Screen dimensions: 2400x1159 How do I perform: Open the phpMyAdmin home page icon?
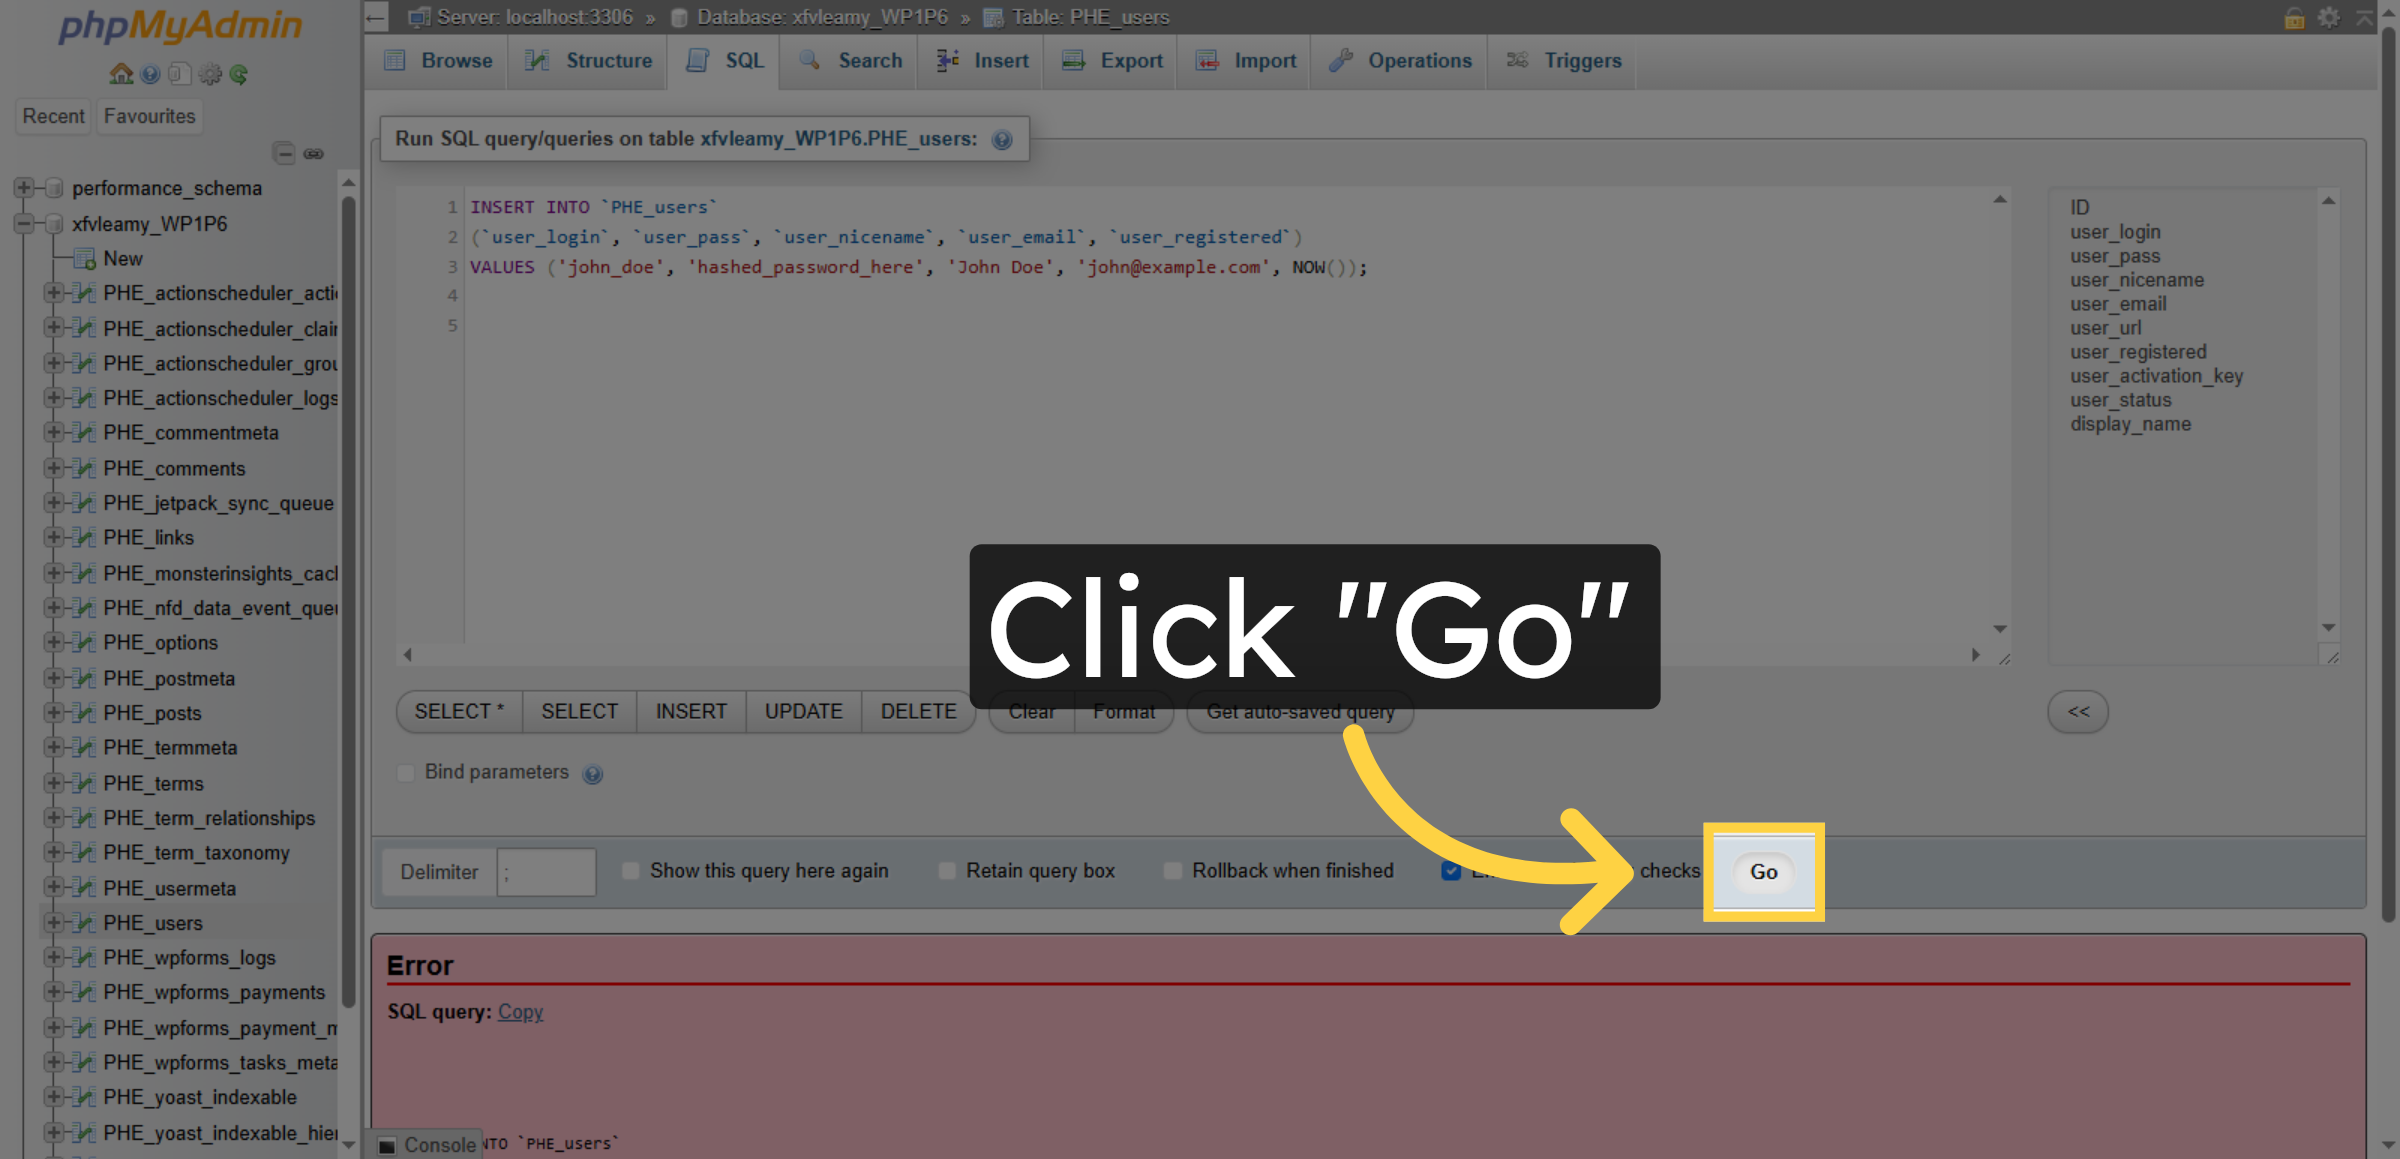[120, 74]
